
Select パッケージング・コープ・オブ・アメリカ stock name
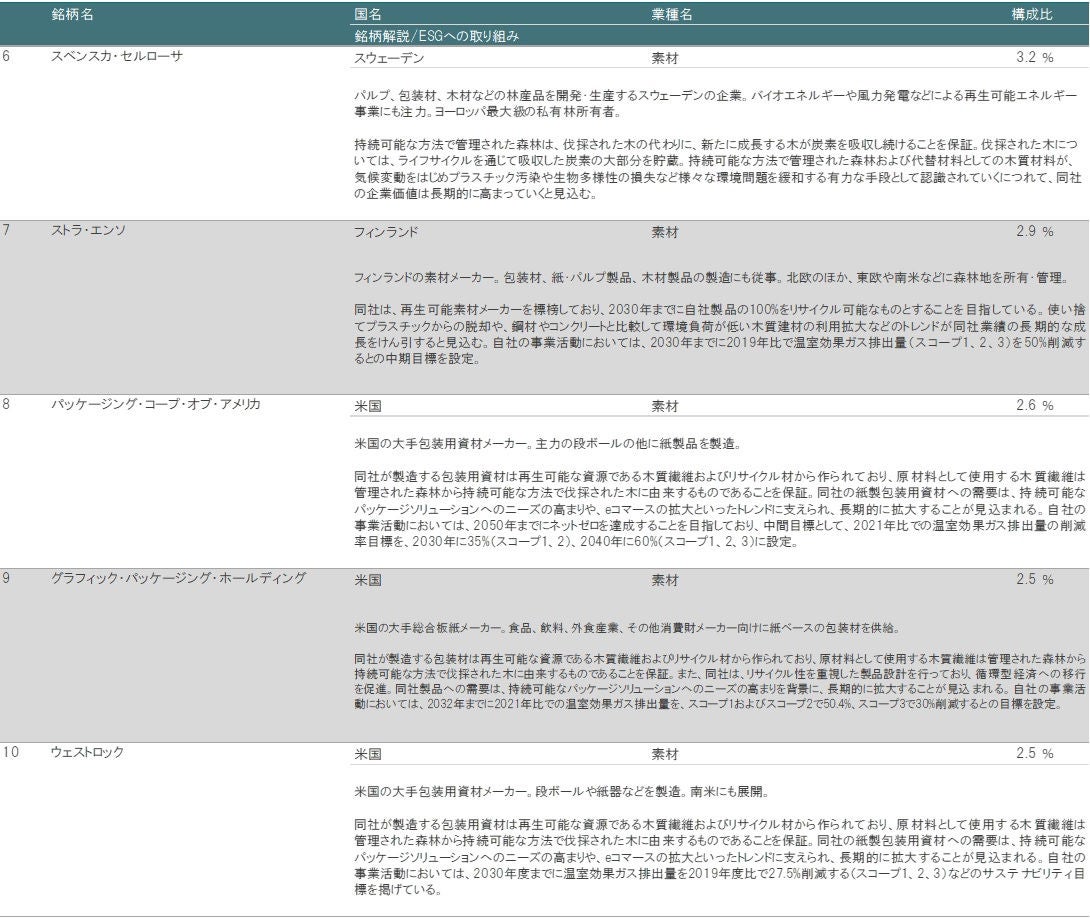pyautogui.click(x=156, y=405)
